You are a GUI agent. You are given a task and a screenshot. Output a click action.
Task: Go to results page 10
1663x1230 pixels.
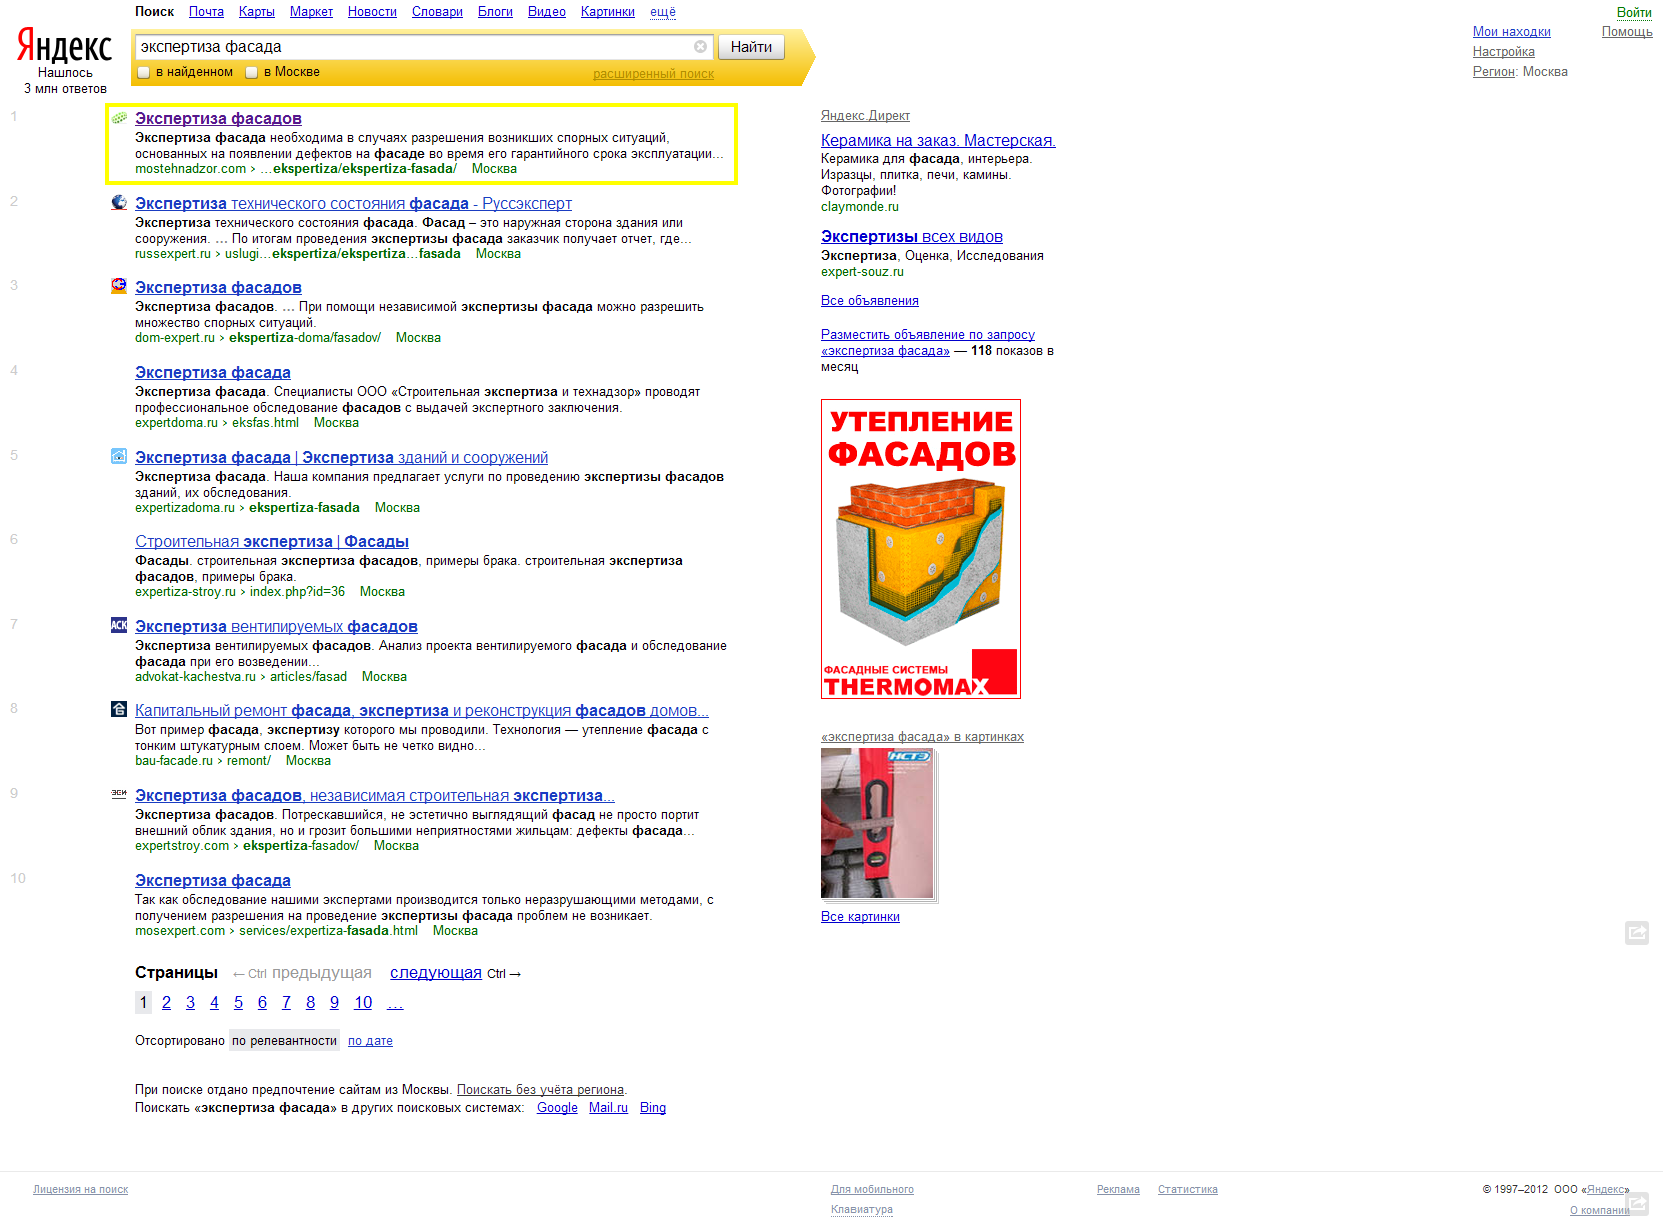click(363, 1003)
